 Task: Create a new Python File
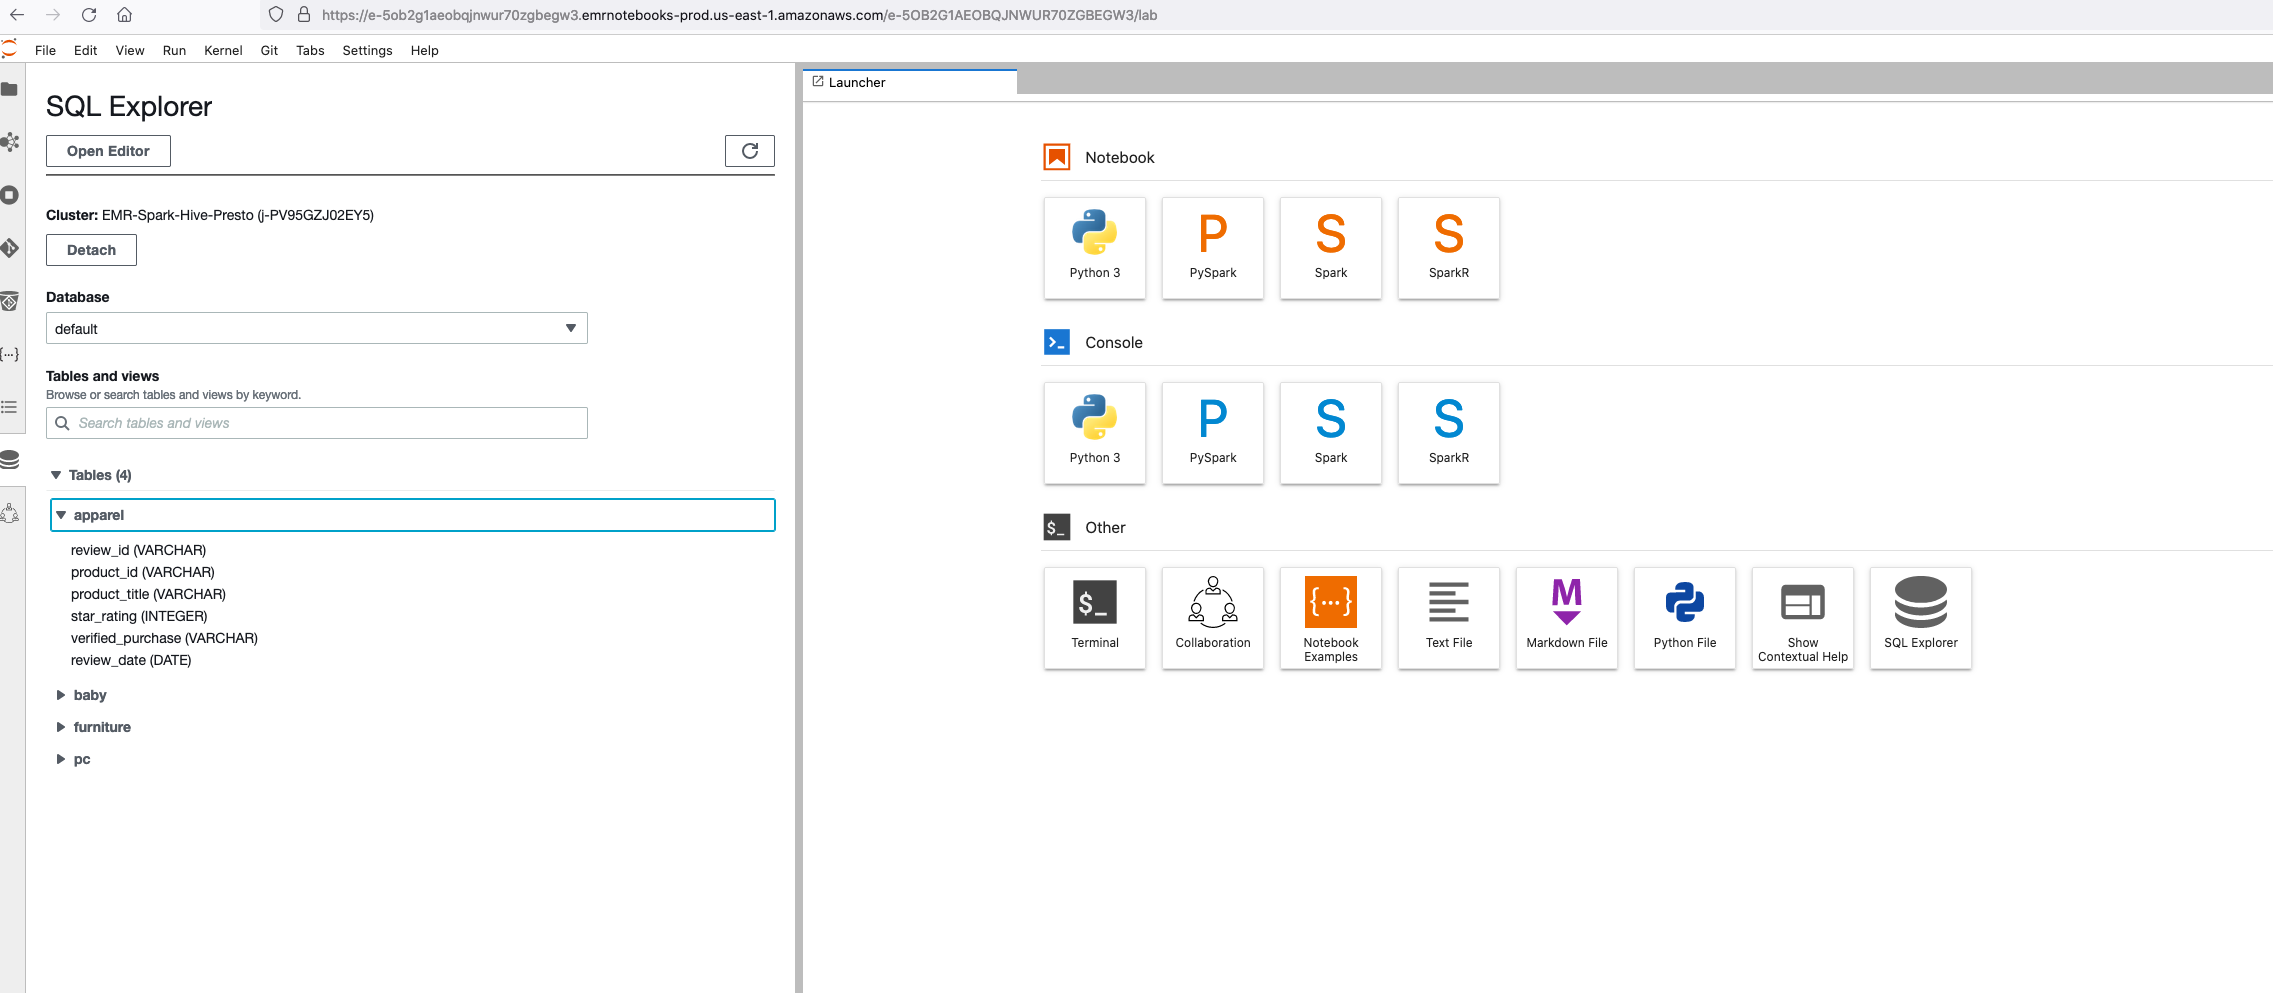pyautogui.click(x=1685, y=618)
